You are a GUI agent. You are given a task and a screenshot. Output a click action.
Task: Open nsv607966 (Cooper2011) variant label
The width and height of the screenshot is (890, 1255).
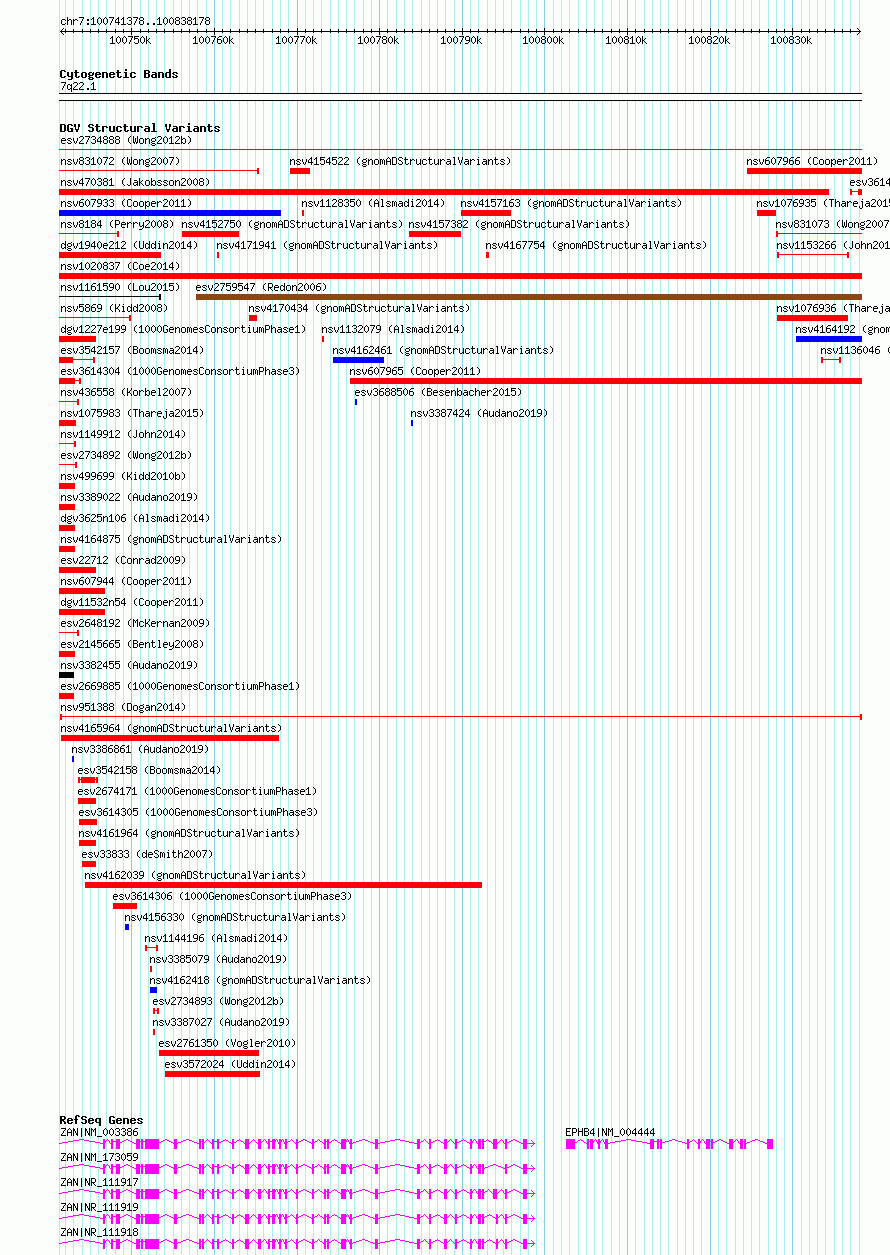tap(812, 162)
